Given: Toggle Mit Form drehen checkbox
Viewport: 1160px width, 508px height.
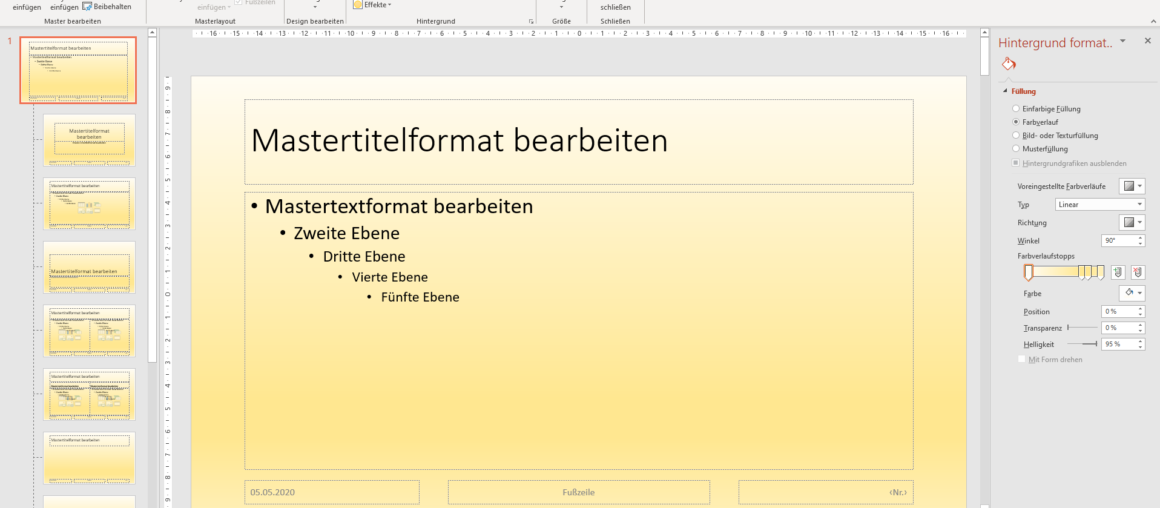Looking at the screenshot, I should [1022, 359].
